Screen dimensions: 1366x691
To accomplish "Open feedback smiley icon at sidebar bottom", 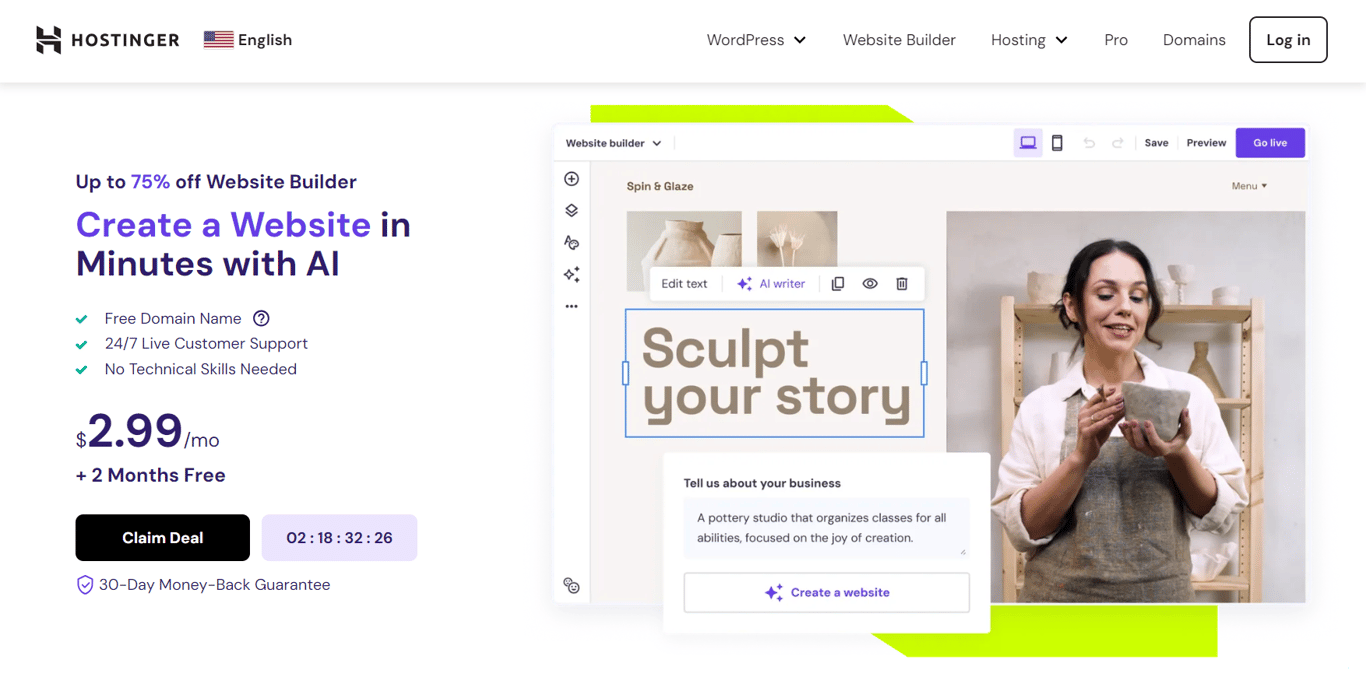I will coord(571,586).
